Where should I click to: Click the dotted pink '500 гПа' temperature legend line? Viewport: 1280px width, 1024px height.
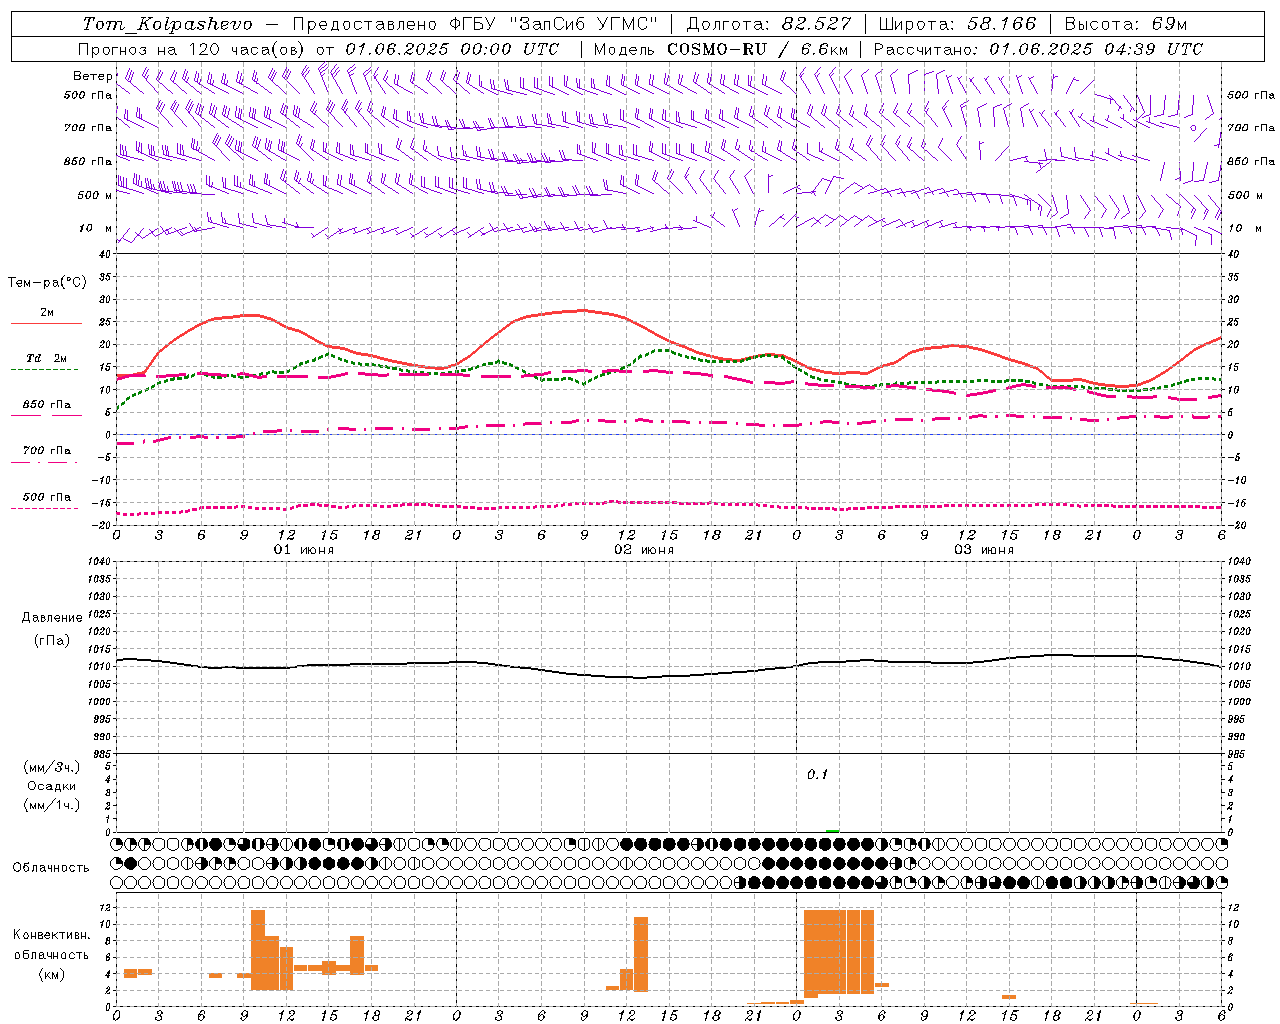pyautogui.click(x=44, y=508)
